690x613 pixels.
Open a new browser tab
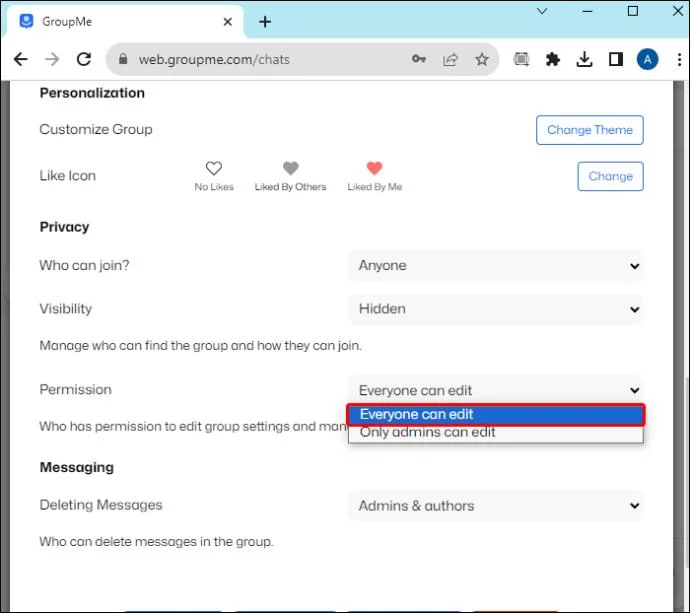pyautogui.click(x=265, y=22)
